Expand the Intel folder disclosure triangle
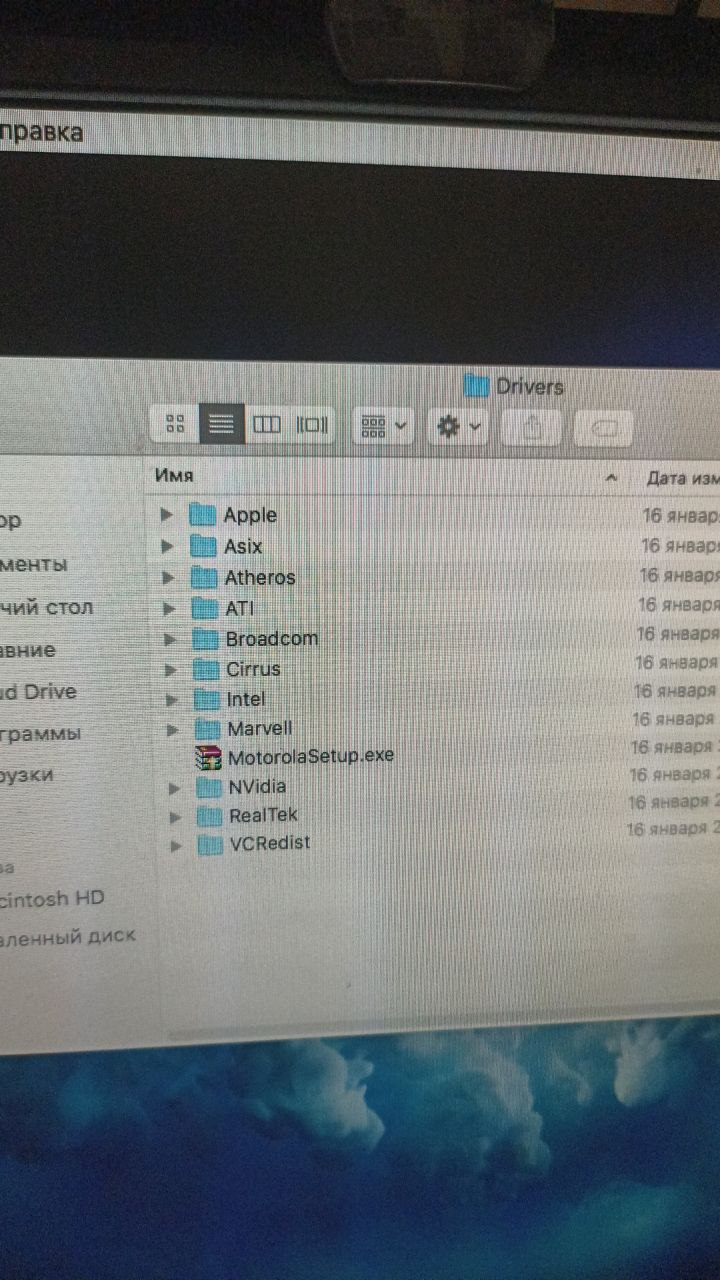 173,699
